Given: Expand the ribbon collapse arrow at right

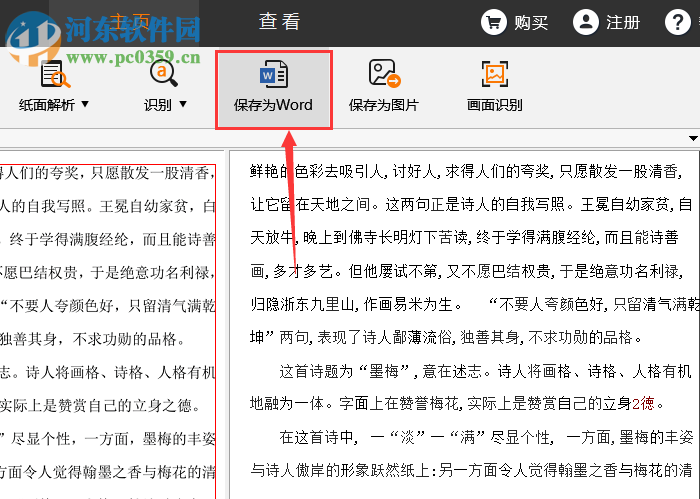Looking at the screenshot, I should point(693,138).
